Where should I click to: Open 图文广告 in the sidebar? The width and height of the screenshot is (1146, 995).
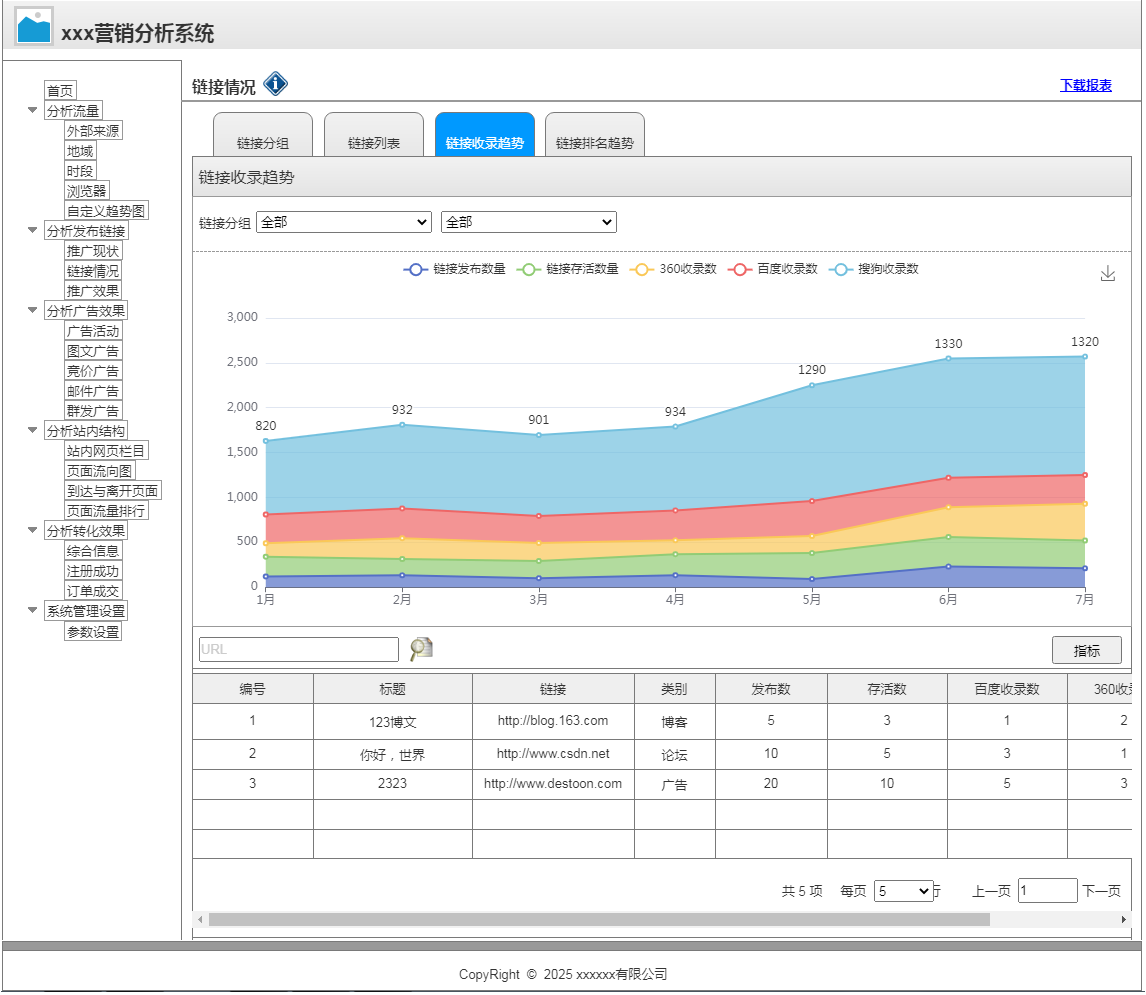[93, 351]
